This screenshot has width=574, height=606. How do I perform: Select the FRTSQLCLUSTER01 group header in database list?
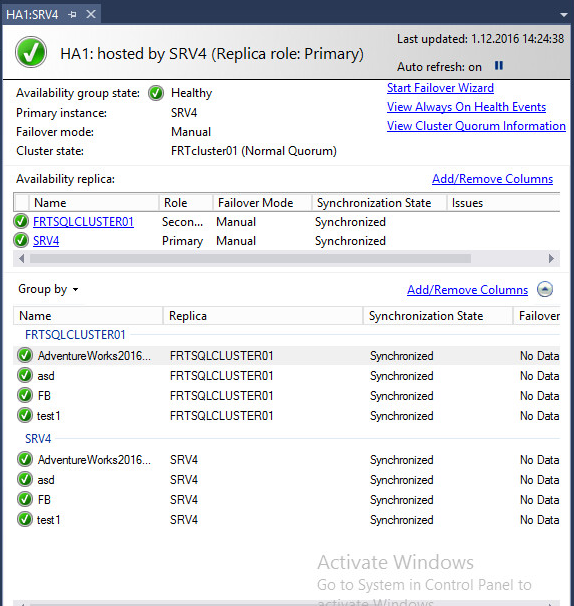75,335
